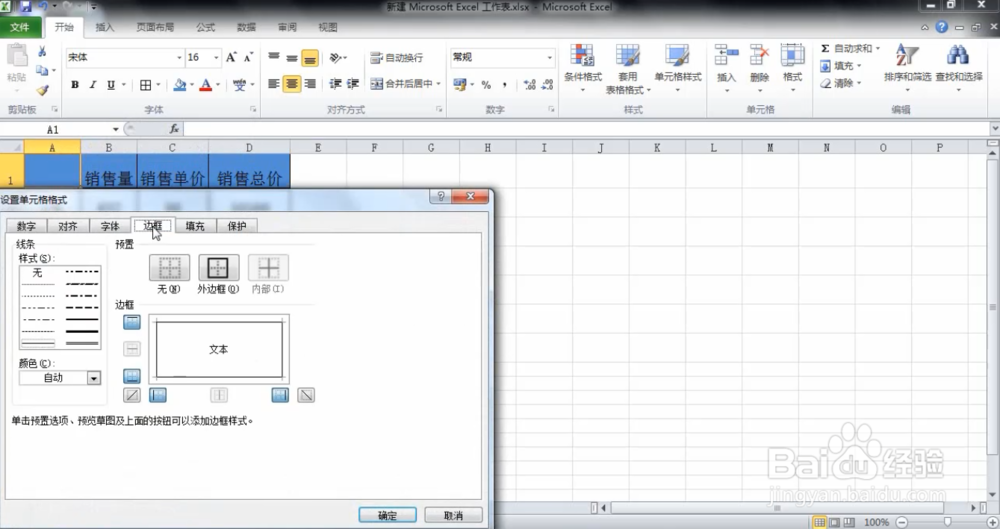Viewport: 1000px width, 529px height.
Task: Align text left in Alignment group
Action: [x=274, y=84]
